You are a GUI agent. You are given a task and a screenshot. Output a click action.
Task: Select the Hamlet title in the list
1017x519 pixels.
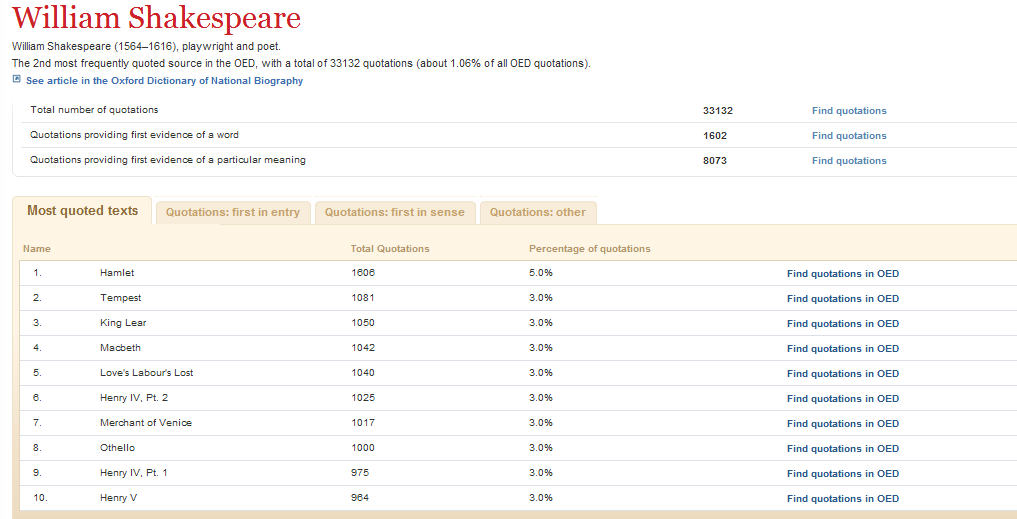tap(117, 272)
